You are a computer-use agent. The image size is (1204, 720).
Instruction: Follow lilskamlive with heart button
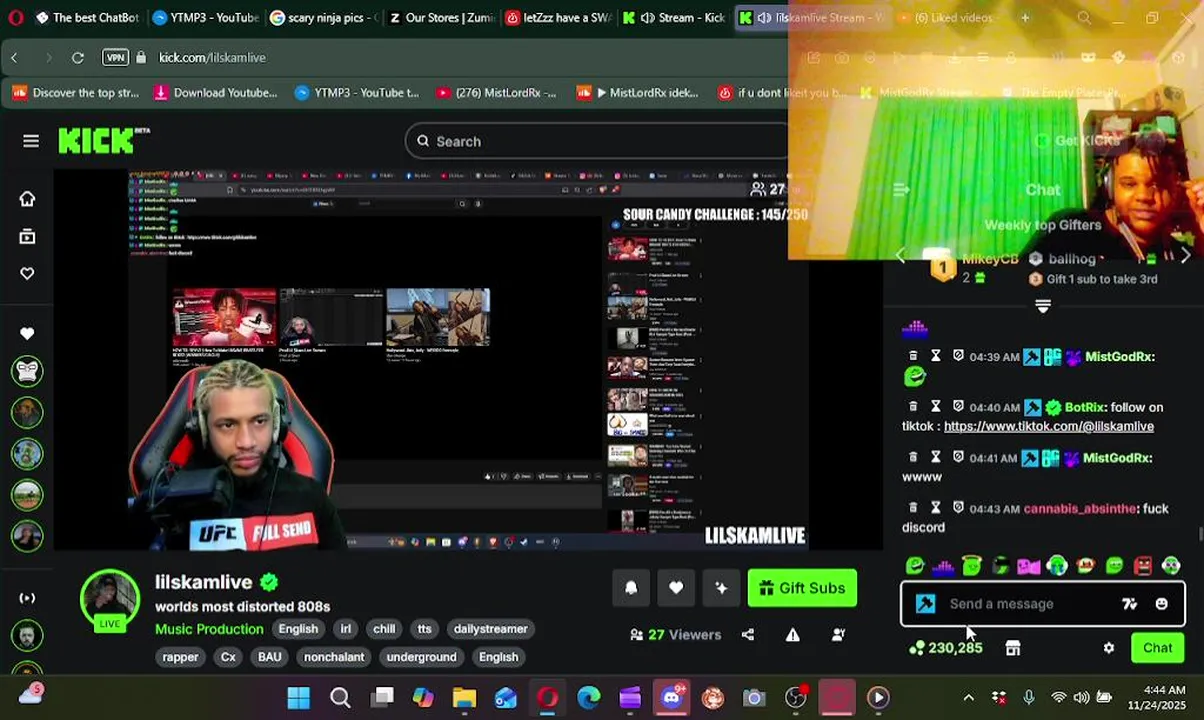(x=676, y=588)
